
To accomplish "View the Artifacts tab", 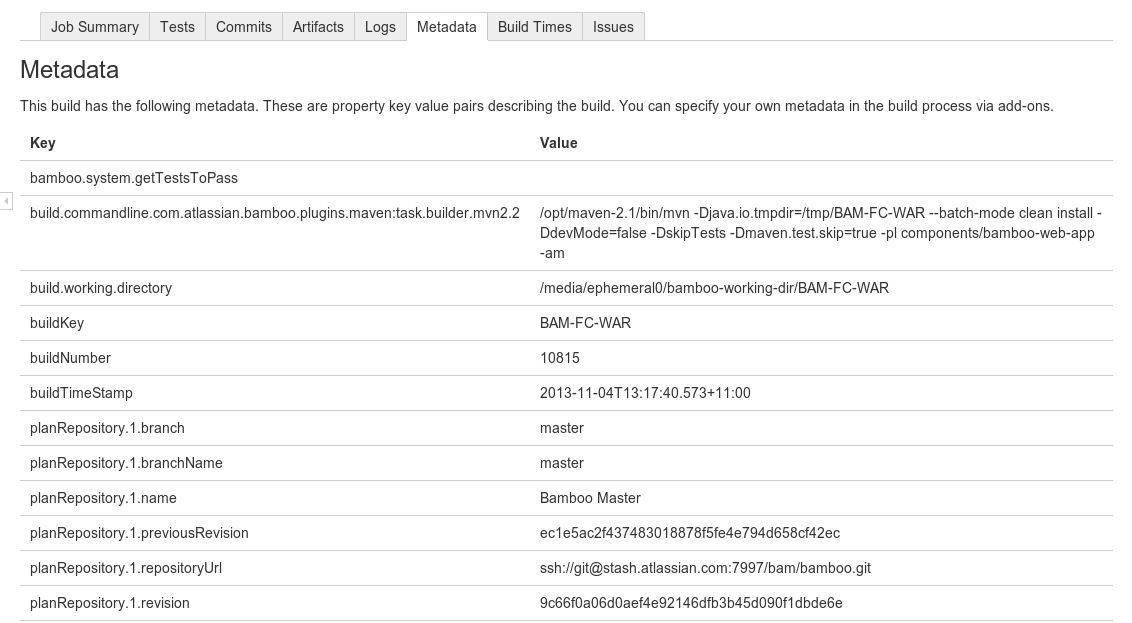I will (x=318, y=27).
